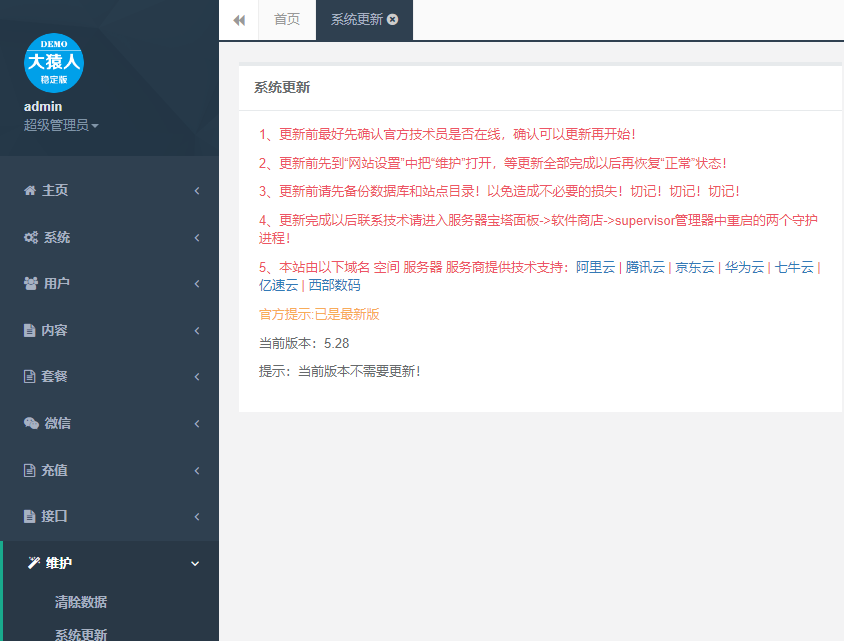Open the 清除数据 submenu item
The width and height of the screenshot is (844, 641).
click(x=81, y=602)
